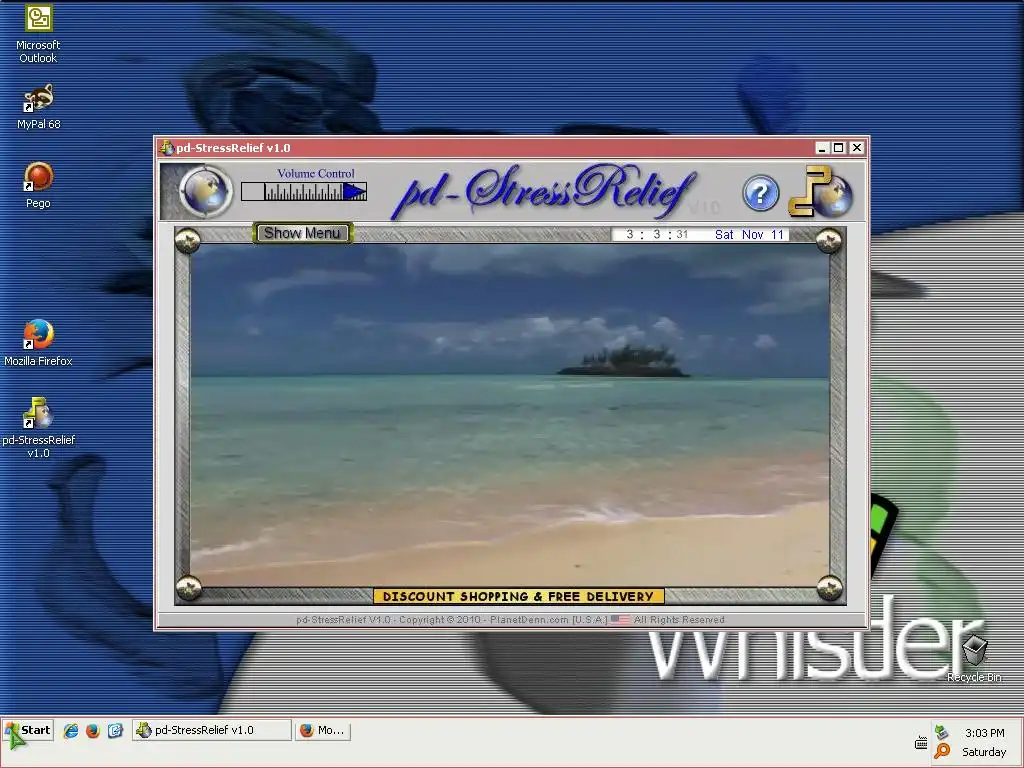Click the third quick launch icon
This screenshot has height=768, width=1024.
[x=115, y=731]
